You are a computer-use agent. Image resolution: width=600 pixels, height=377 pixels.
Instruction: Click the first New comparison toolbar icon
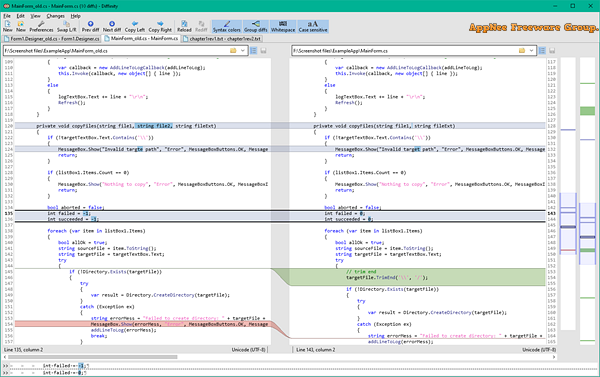[8, 26]
